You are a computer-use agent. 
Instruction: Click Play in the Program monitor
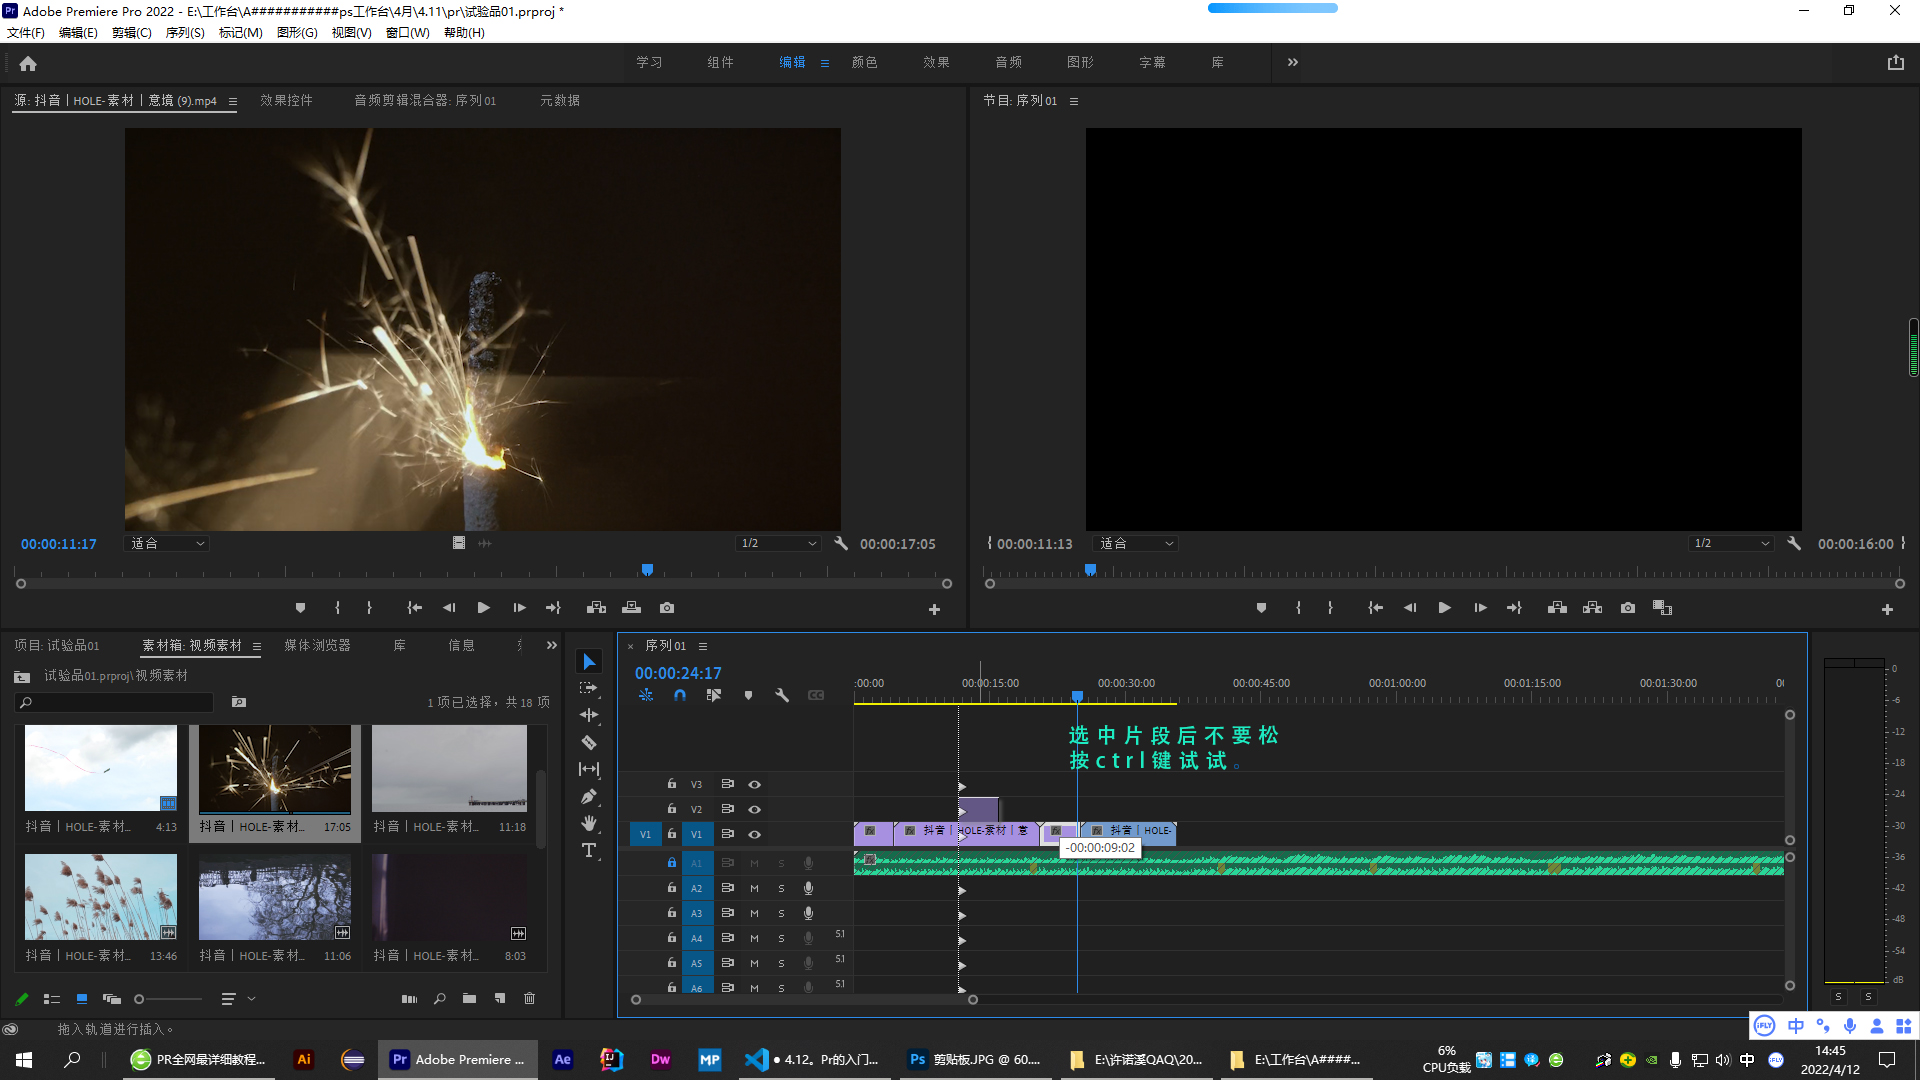pos(1445,608)
